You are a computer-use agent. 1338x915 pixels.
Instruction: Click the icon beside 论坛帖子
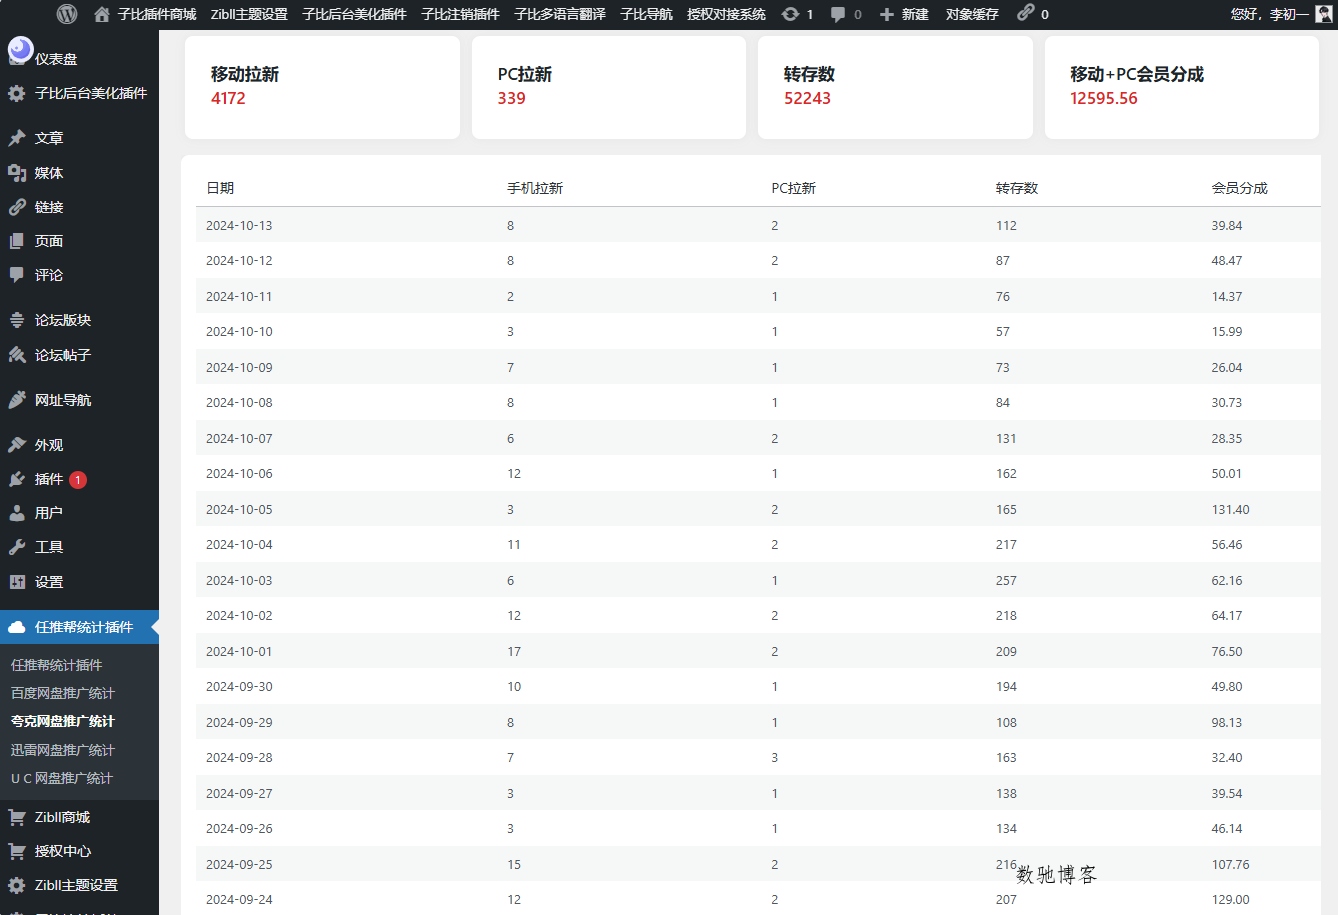click(17, 355)
